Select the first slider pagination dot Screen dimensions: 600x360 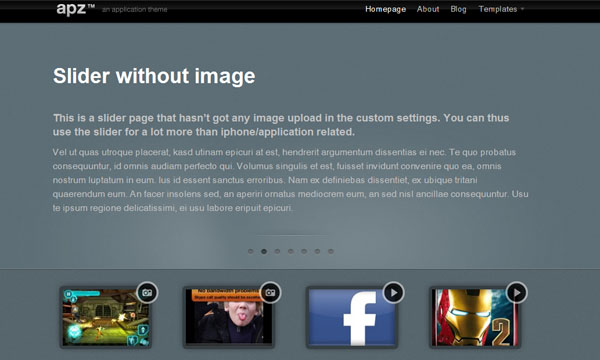251,251
